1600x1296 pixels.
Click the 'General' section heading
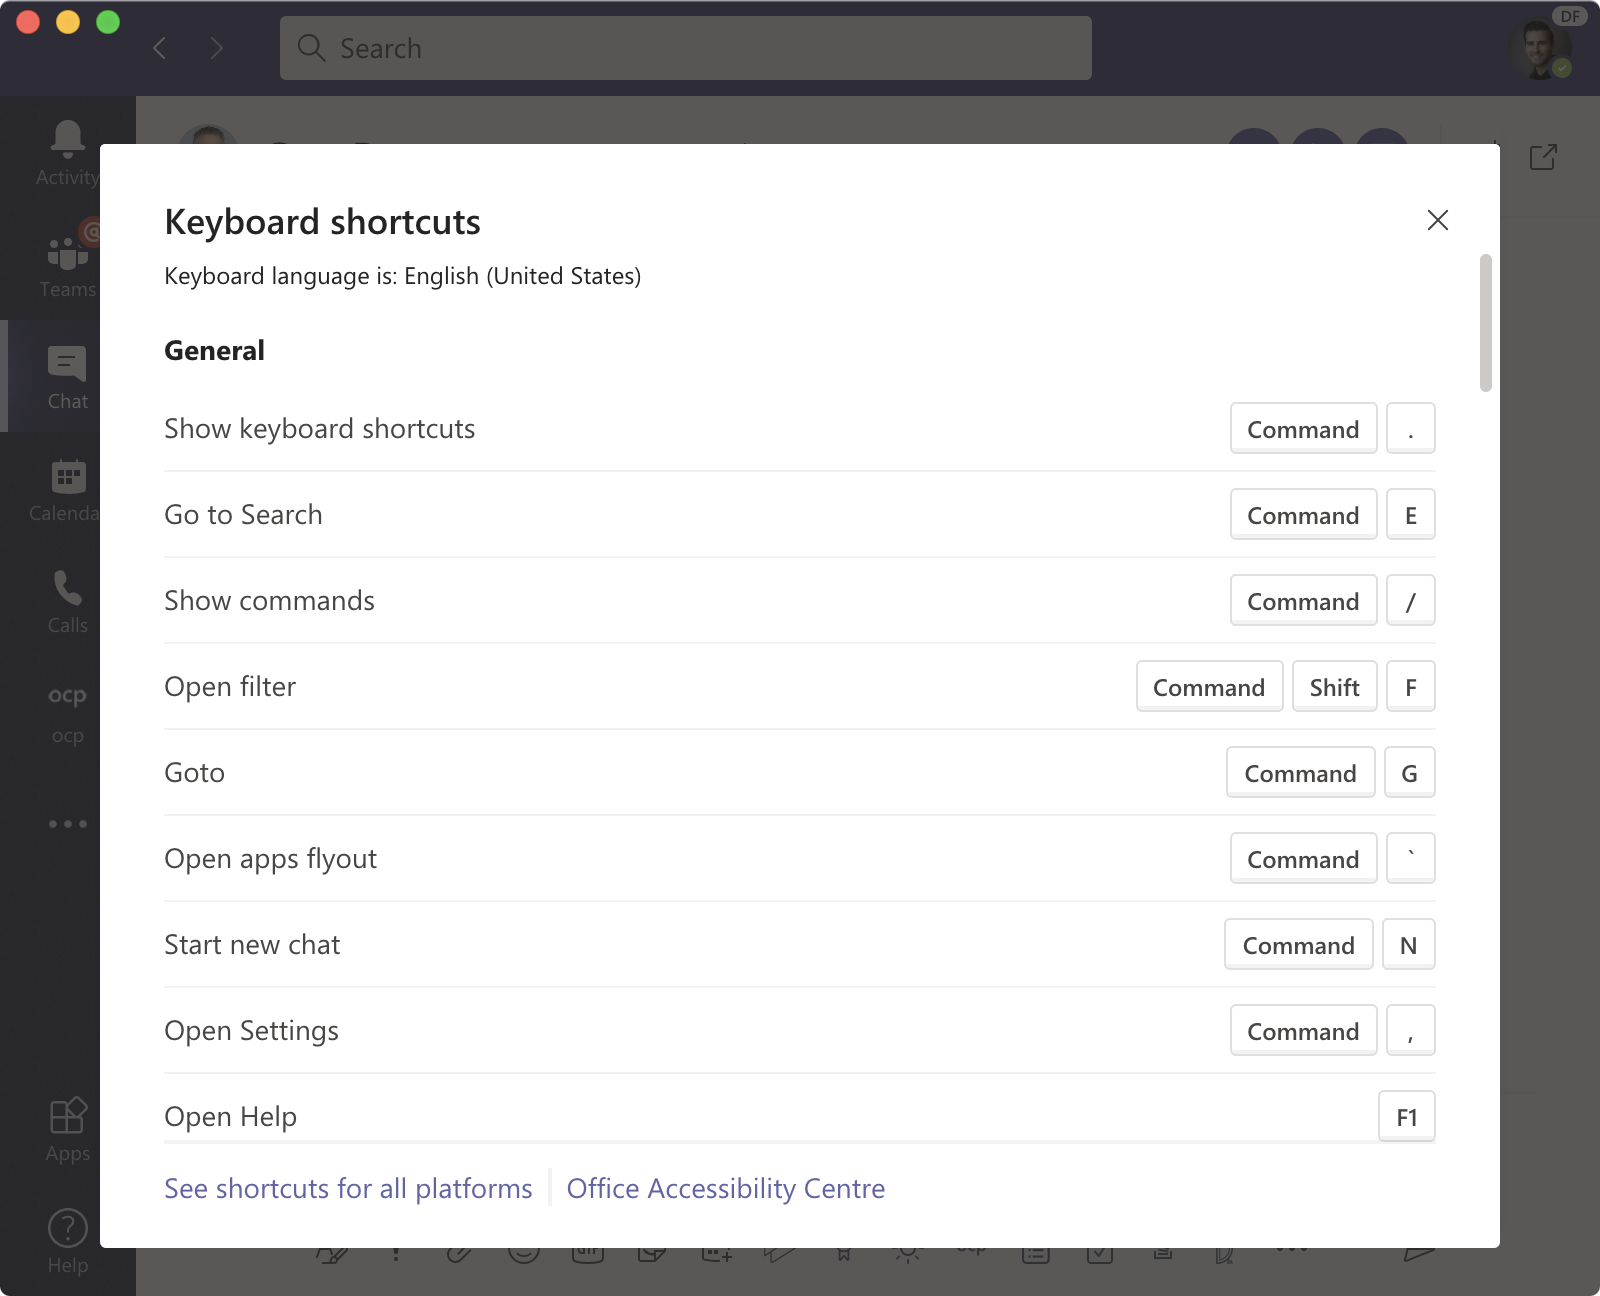[214, 350]
